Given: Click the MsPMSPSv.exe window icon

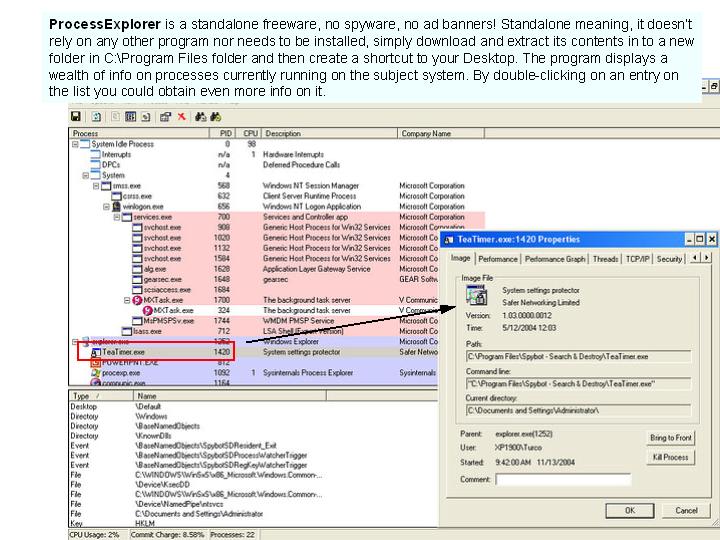Looking at the screenshot, I should click(137, 321).
